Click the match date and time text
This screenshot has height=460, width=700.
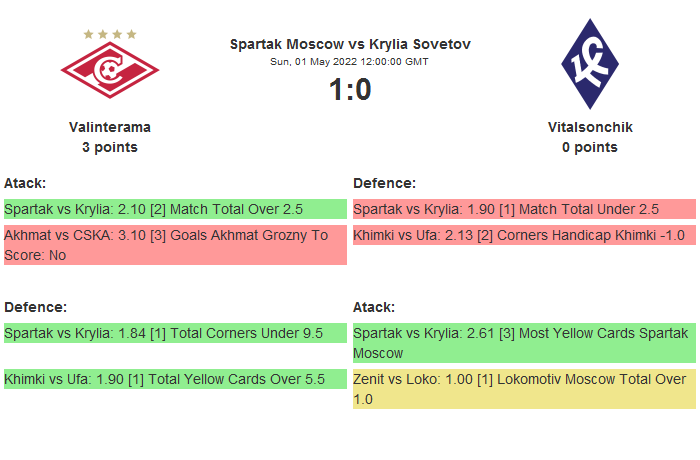[350, 61]
